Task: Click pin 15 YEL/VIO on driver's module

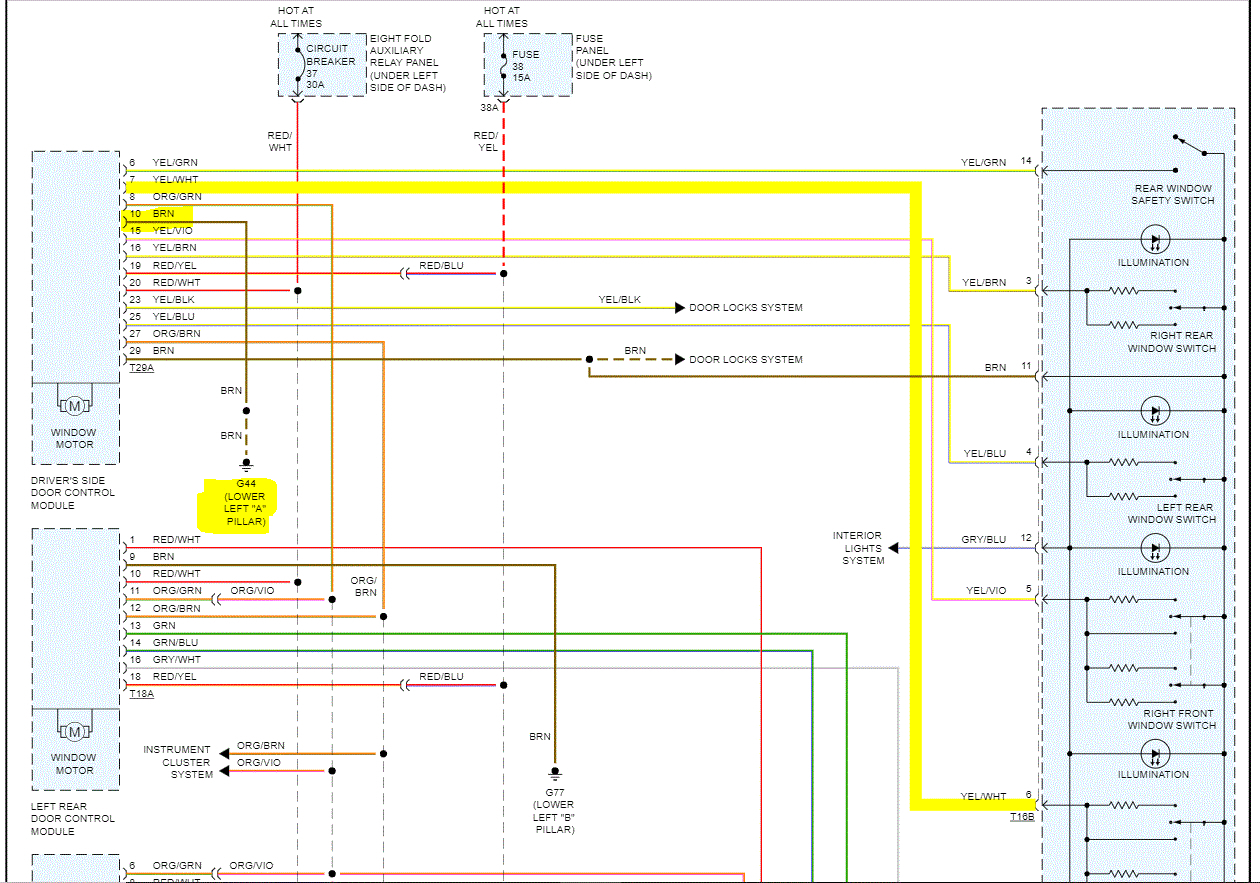Action: (161, 231)
